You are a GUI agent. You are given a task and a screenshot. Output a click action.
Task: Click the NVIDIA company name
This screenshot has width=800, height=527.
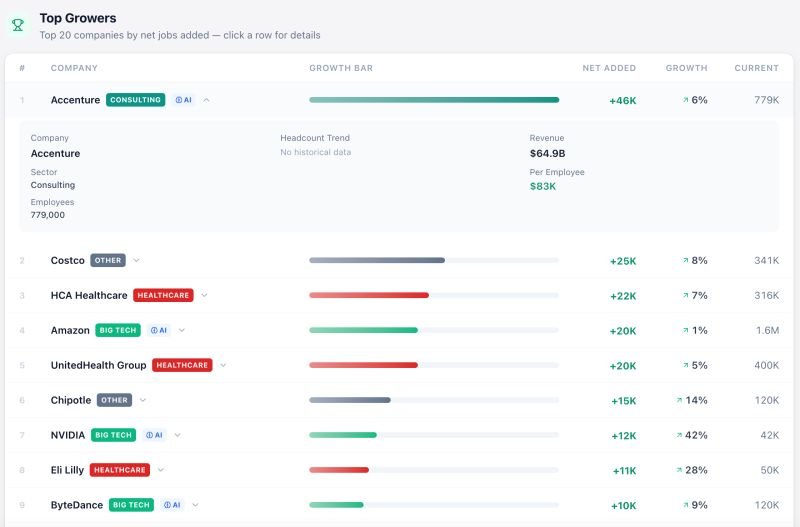point(68,435)
